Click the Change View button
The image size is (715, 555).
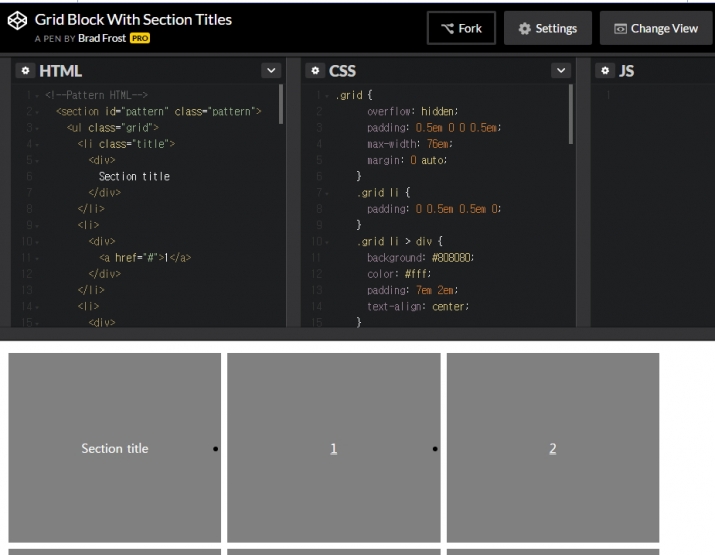coord(656,28)
